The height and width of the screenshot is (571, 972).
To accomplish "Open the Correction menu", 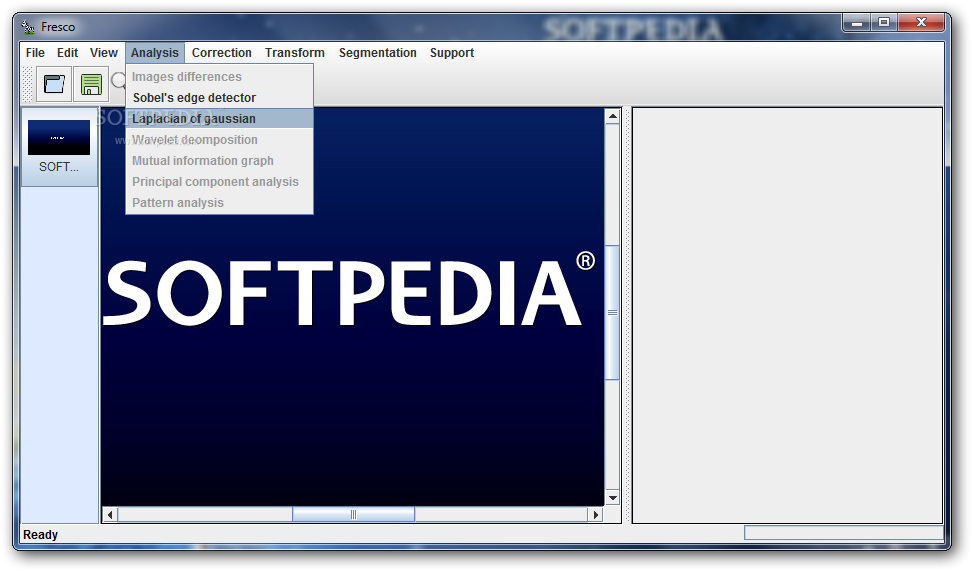I will (x=221, y=53).
